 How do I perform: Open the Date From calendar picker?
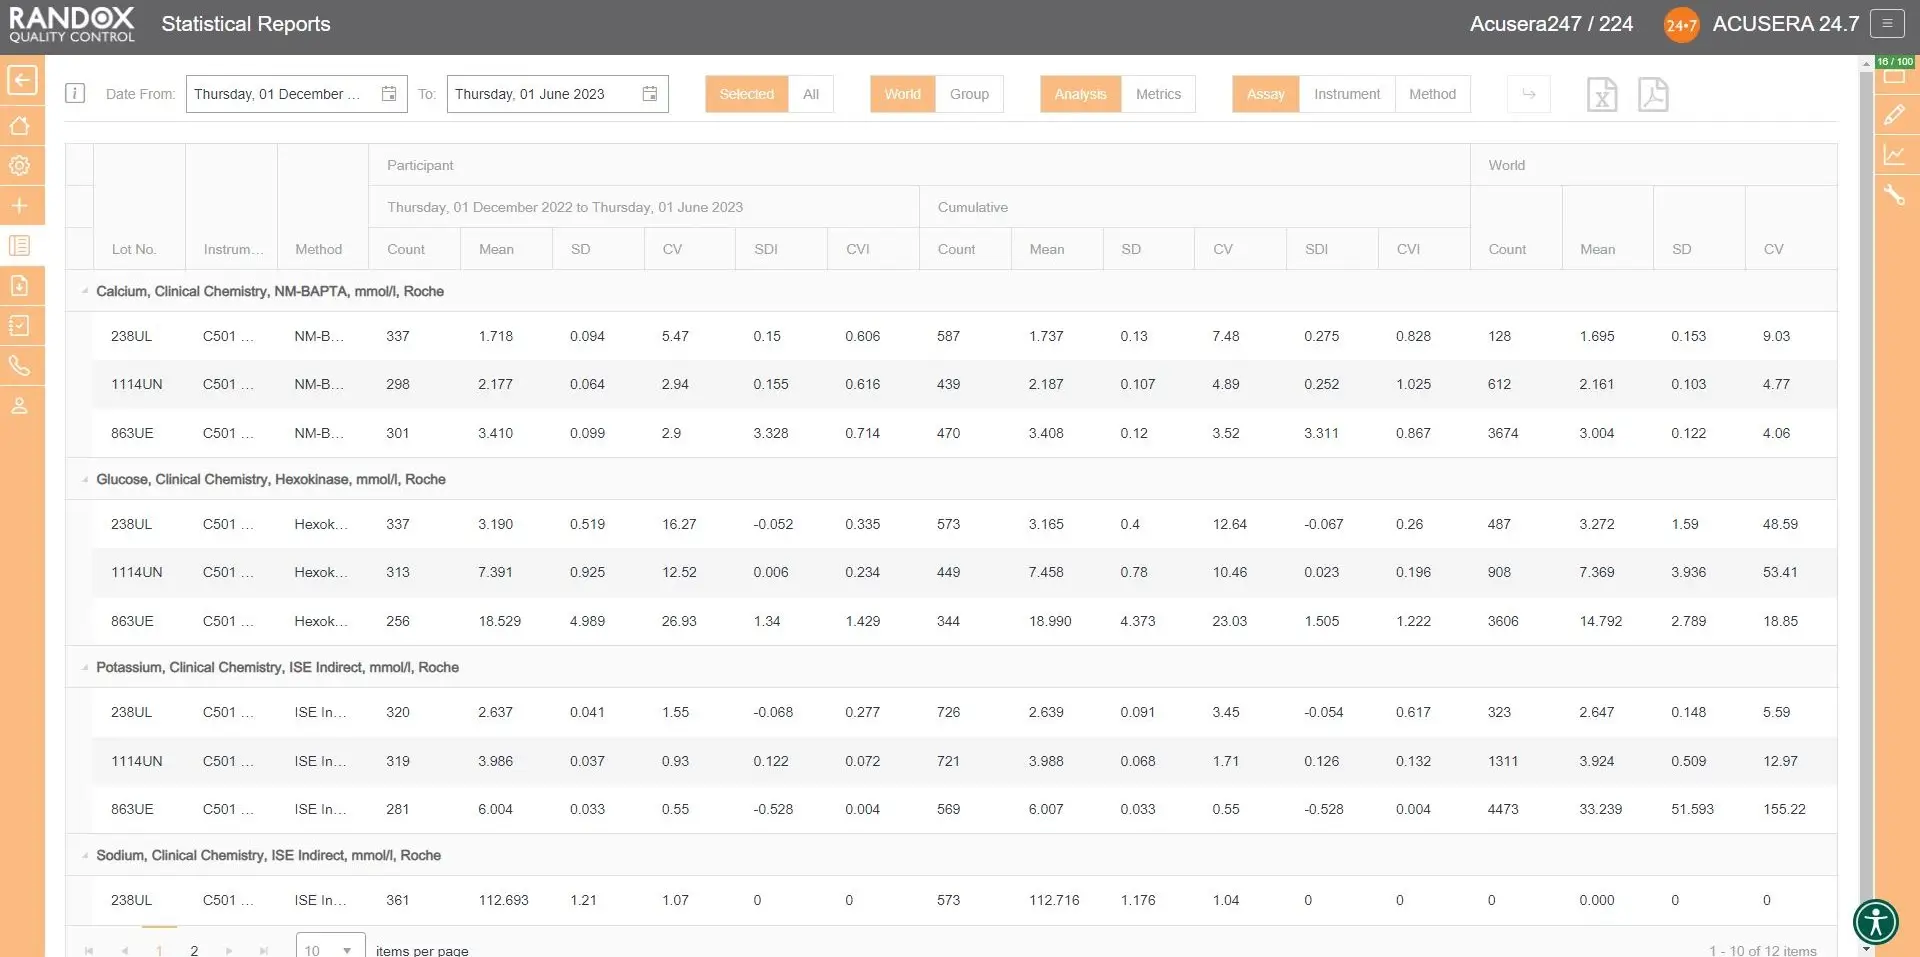click(389, 93)
